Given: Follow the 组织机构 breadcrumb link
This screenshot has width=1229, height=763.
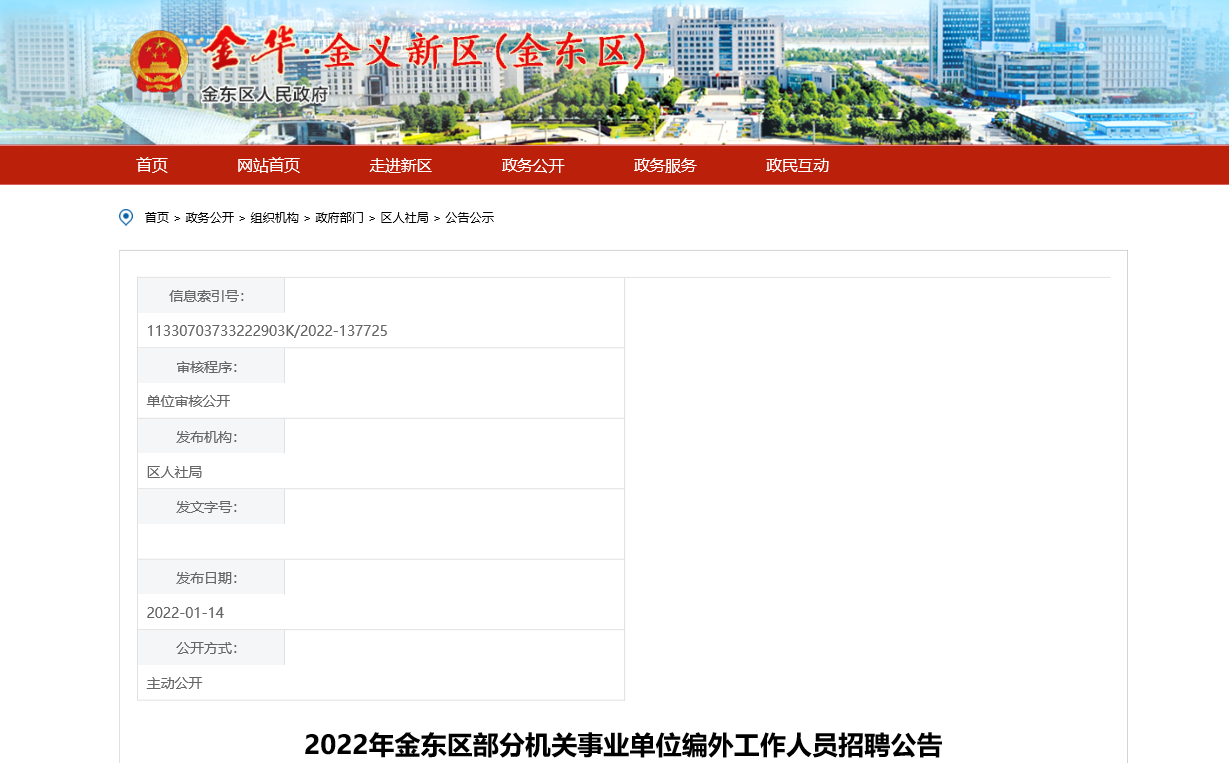Looking at the screenshot, I should coord(275,217).
